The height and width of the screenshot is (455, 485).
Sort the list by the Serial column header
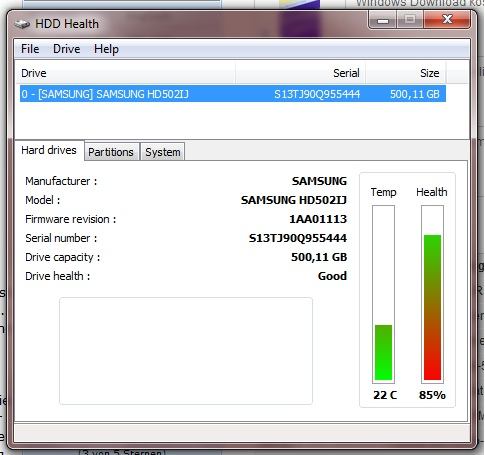[300, 73]
